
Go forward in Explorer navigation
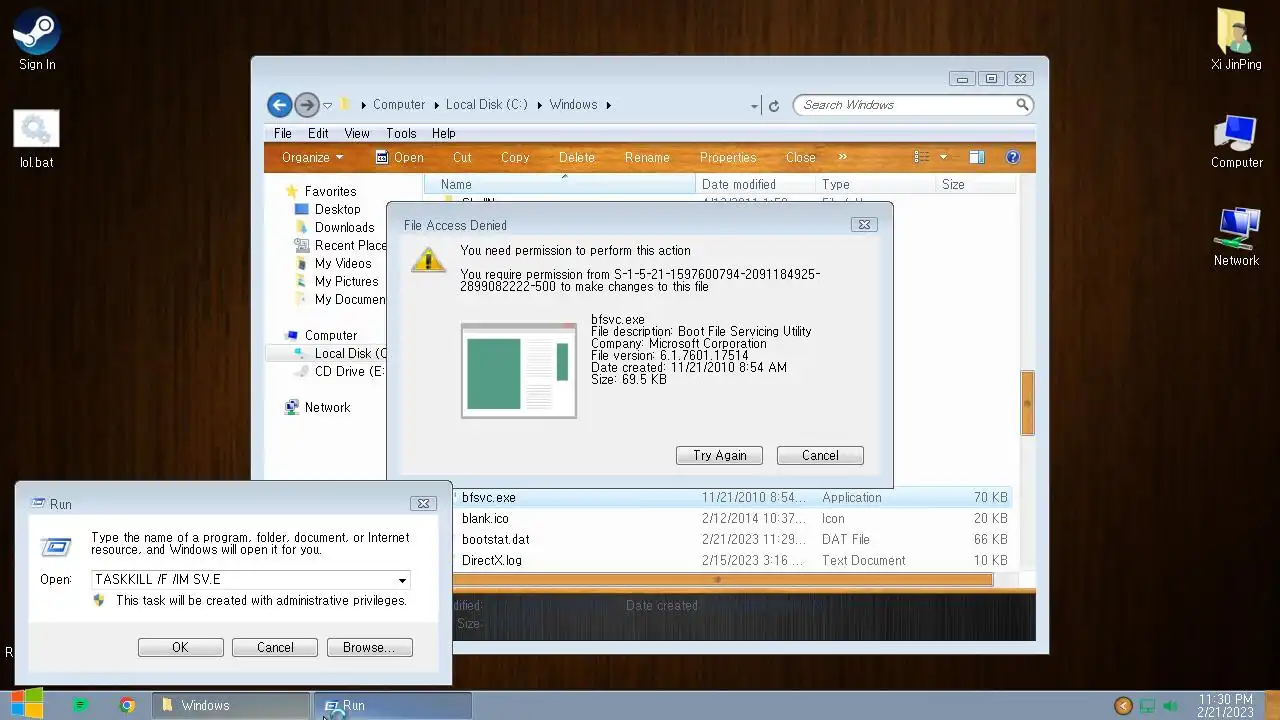tap(307, 104)
